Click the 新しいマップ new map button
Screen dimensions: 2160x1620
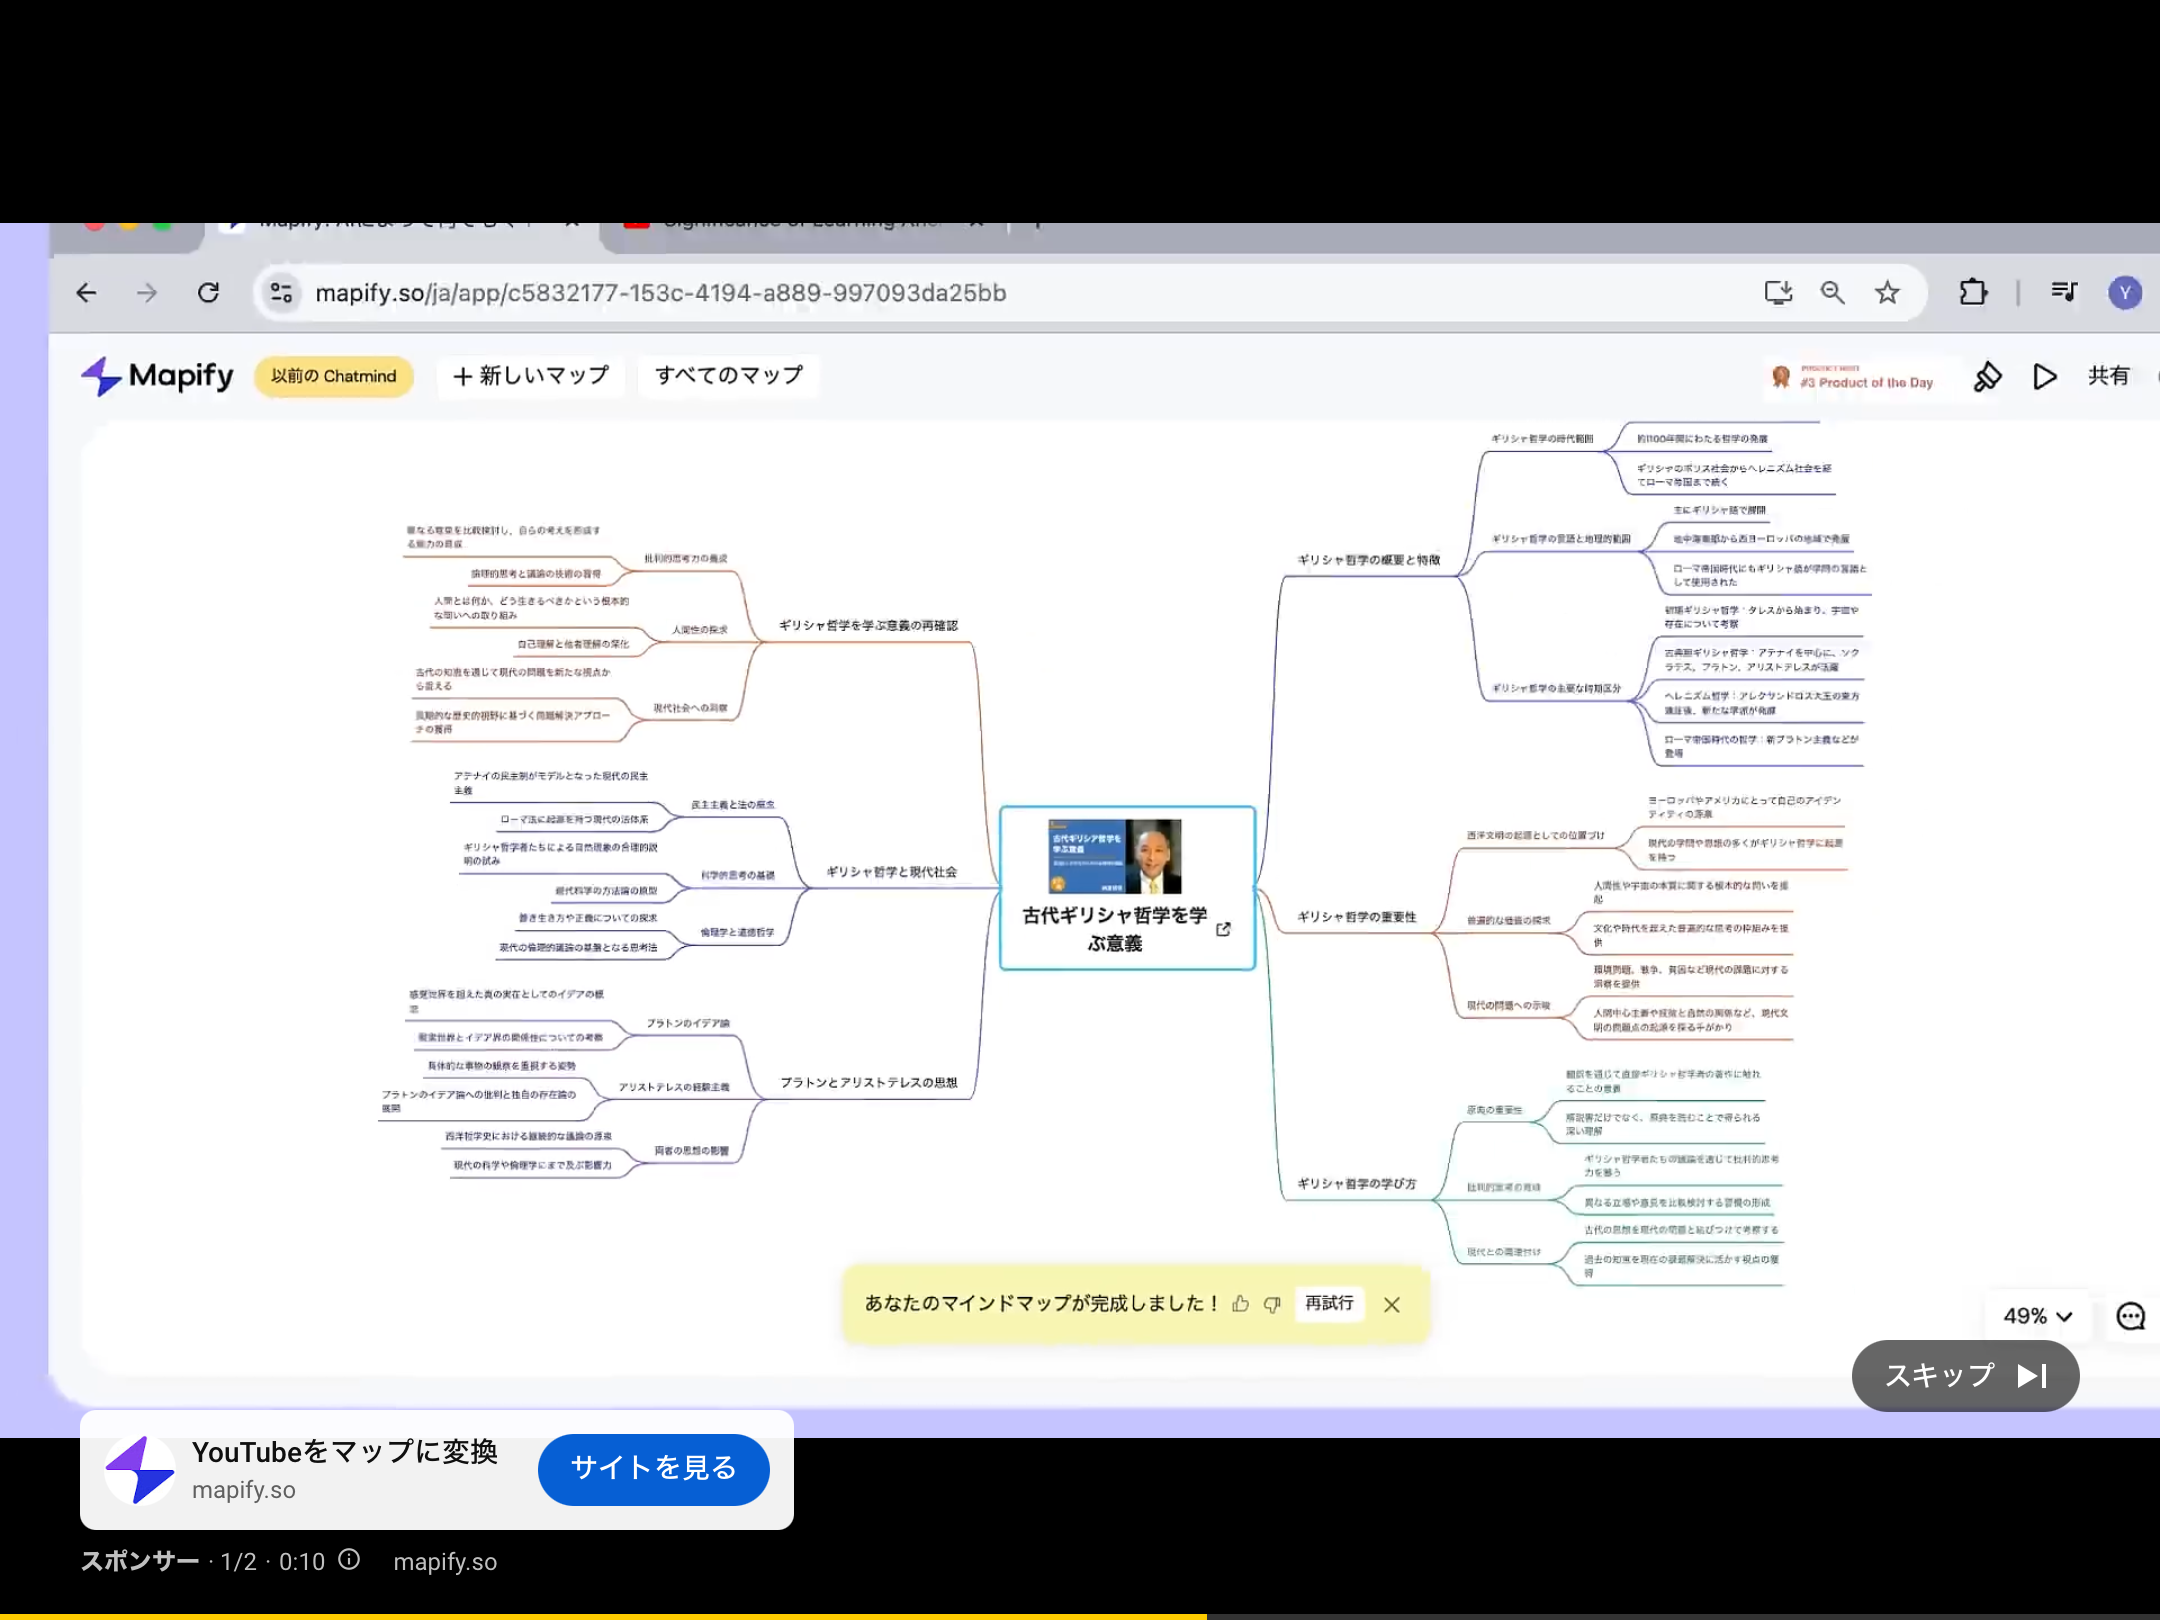pos(530,376)
